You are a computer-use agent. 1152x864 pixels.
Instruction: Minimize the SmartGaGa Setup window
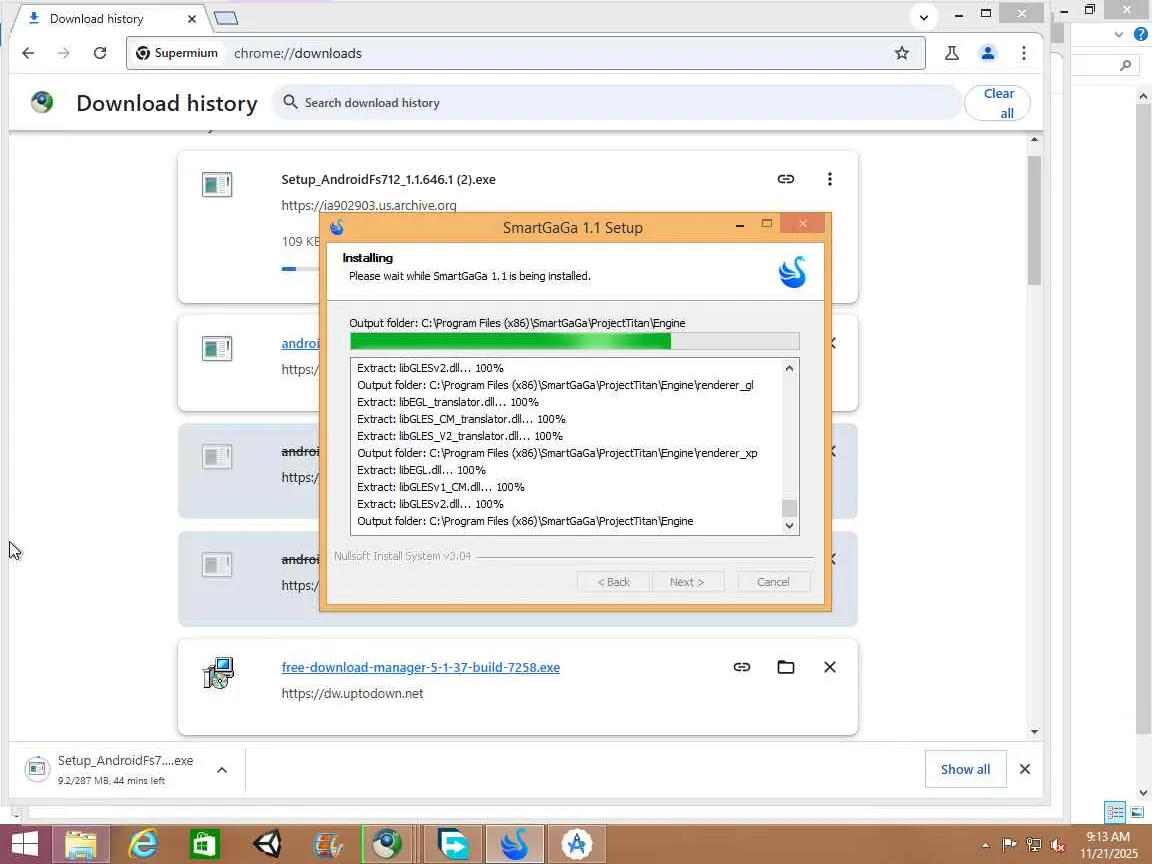tap(740, 225)
